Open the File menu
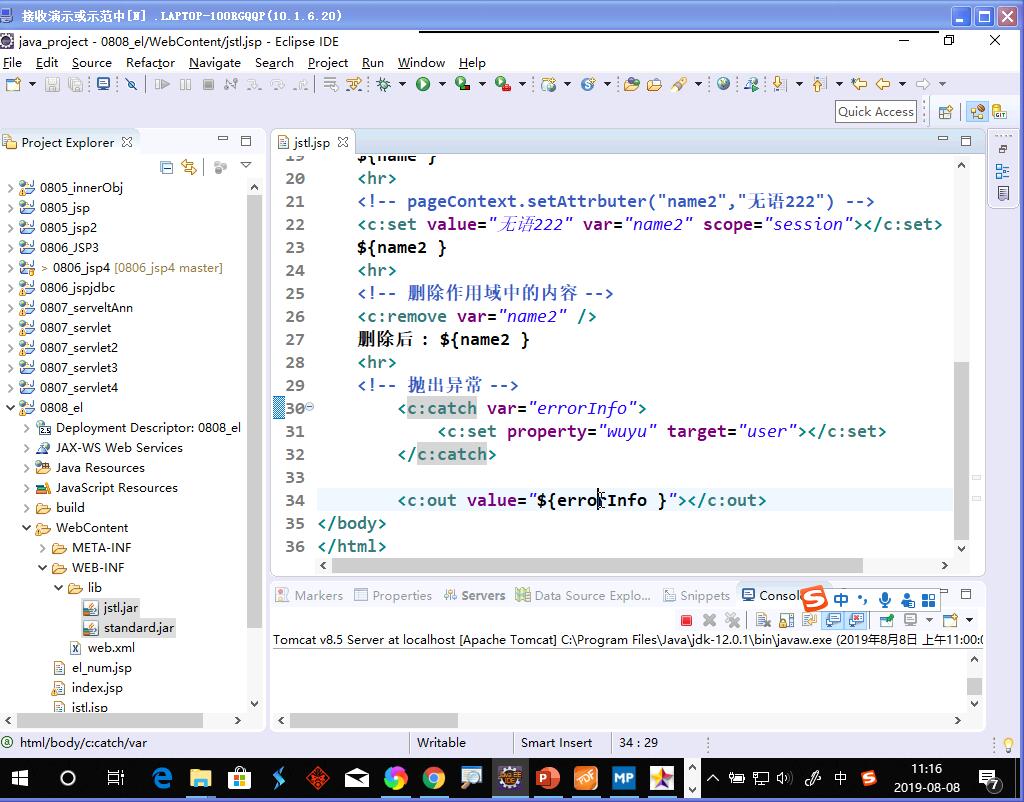Viewport: 1024px width, 802px height. (x=12, y=63)
